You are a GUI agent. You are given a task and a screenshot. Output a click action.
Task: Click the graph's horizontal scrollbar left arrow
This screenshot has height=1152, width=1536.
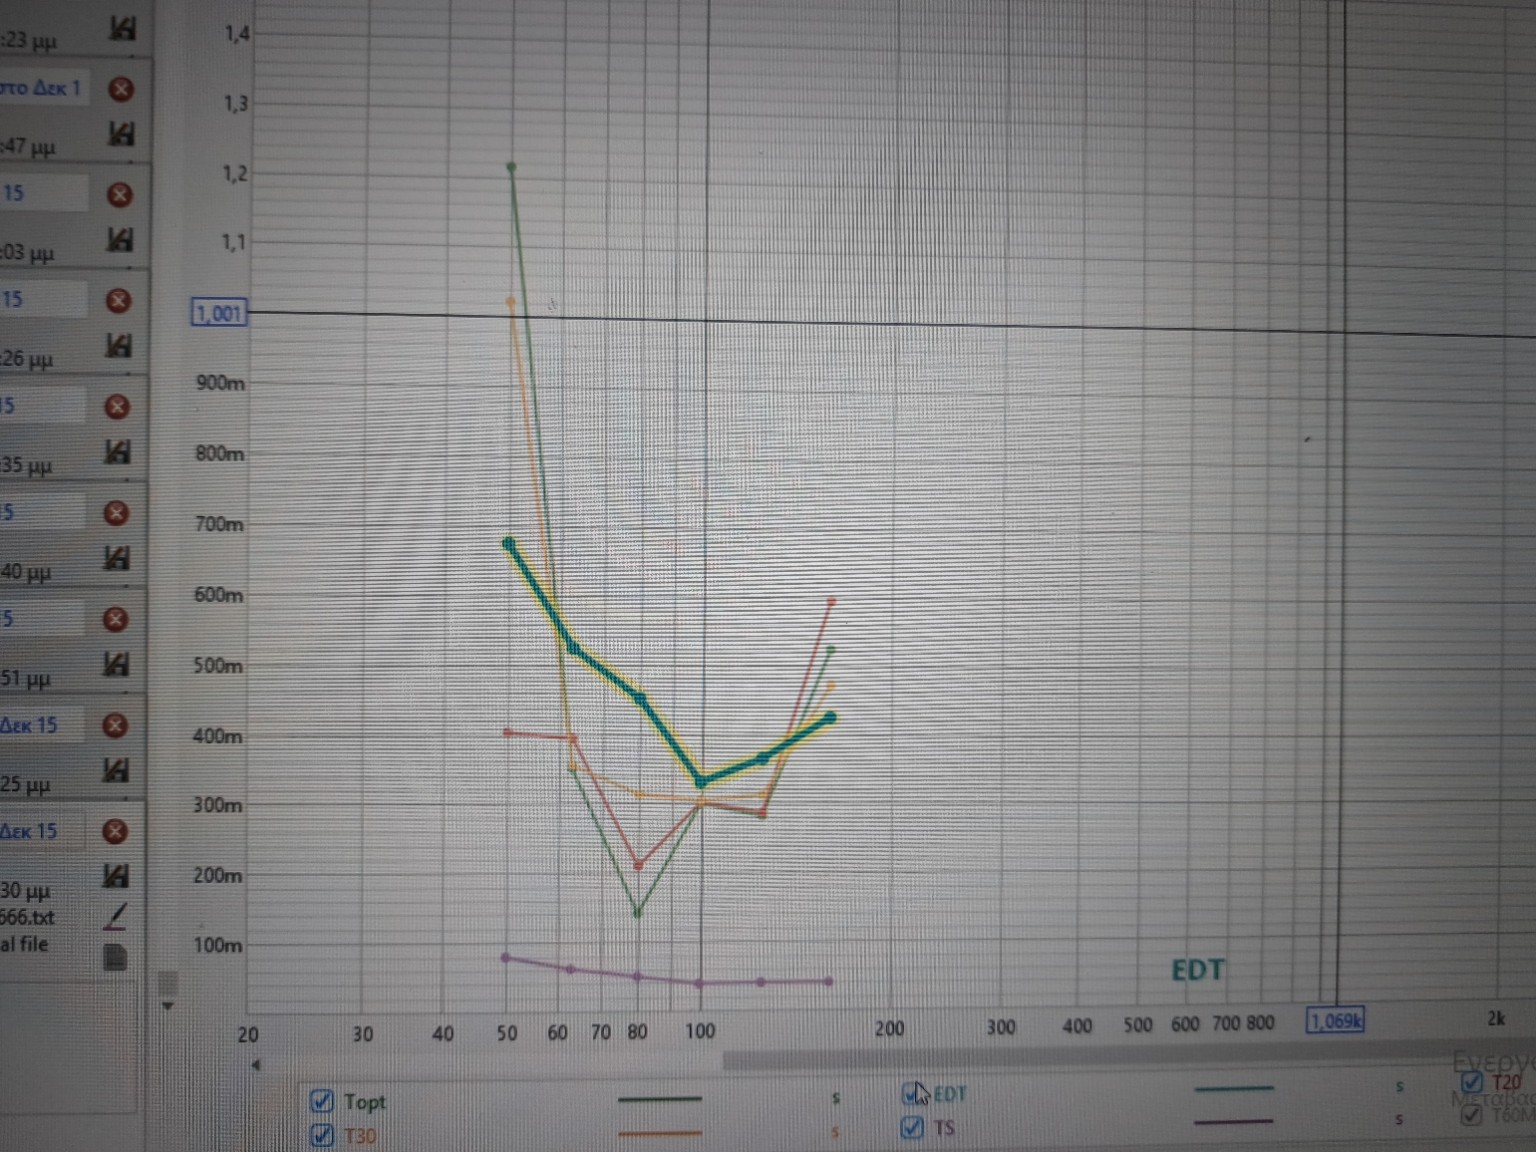tap(256, 1065)
